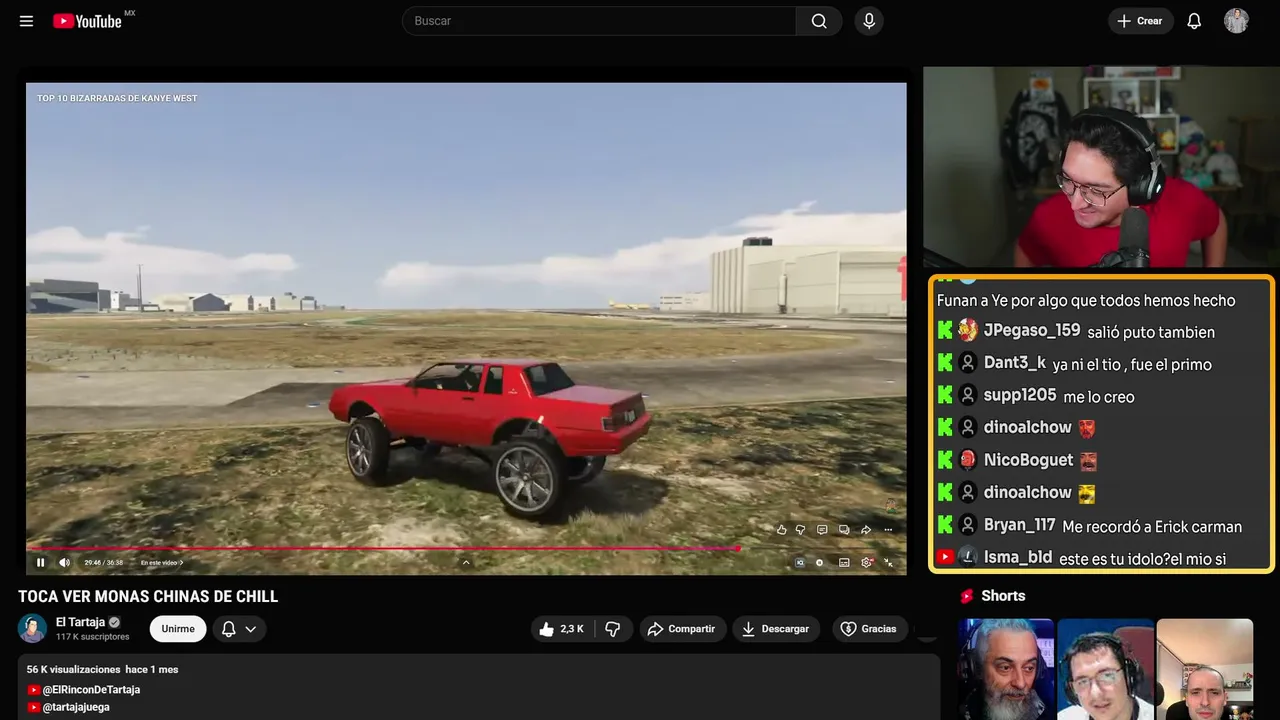This screenshot has width=1280, height=720.
Task: Click Isma_bld username in chat
Action: [1018, 557]
